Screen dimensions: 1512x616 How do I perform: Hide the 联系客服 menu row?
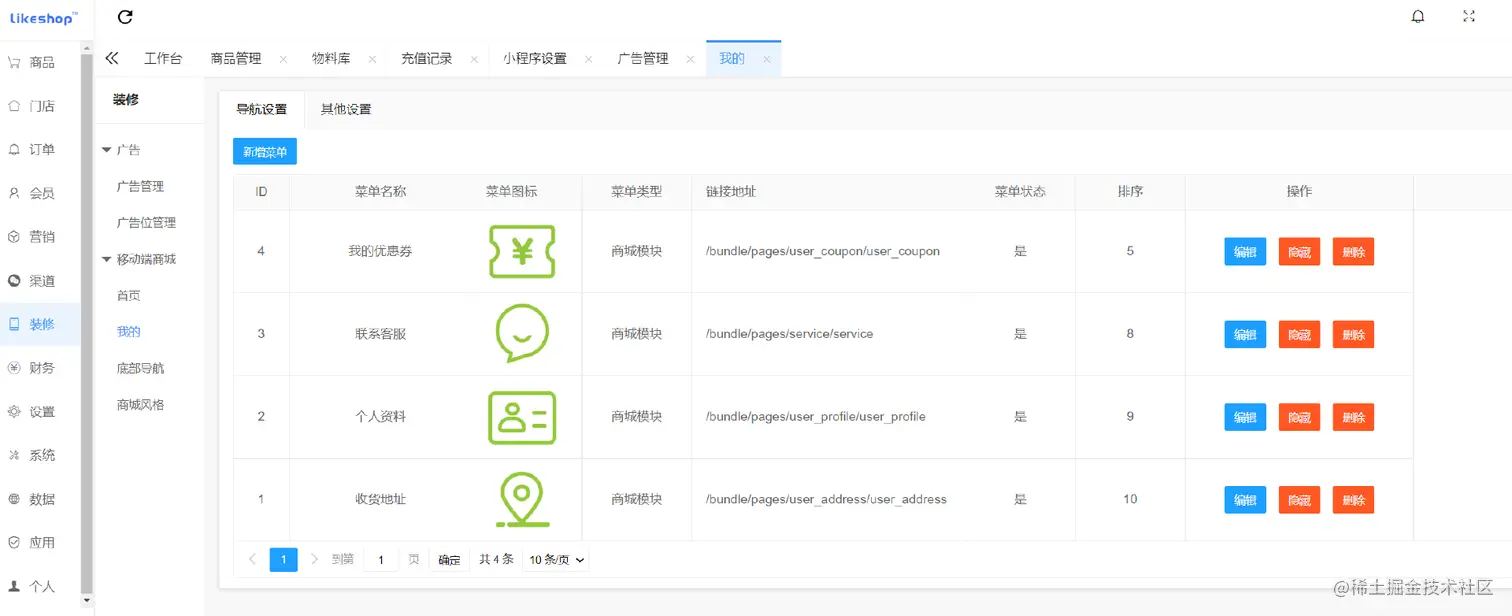coord(1299,334)
